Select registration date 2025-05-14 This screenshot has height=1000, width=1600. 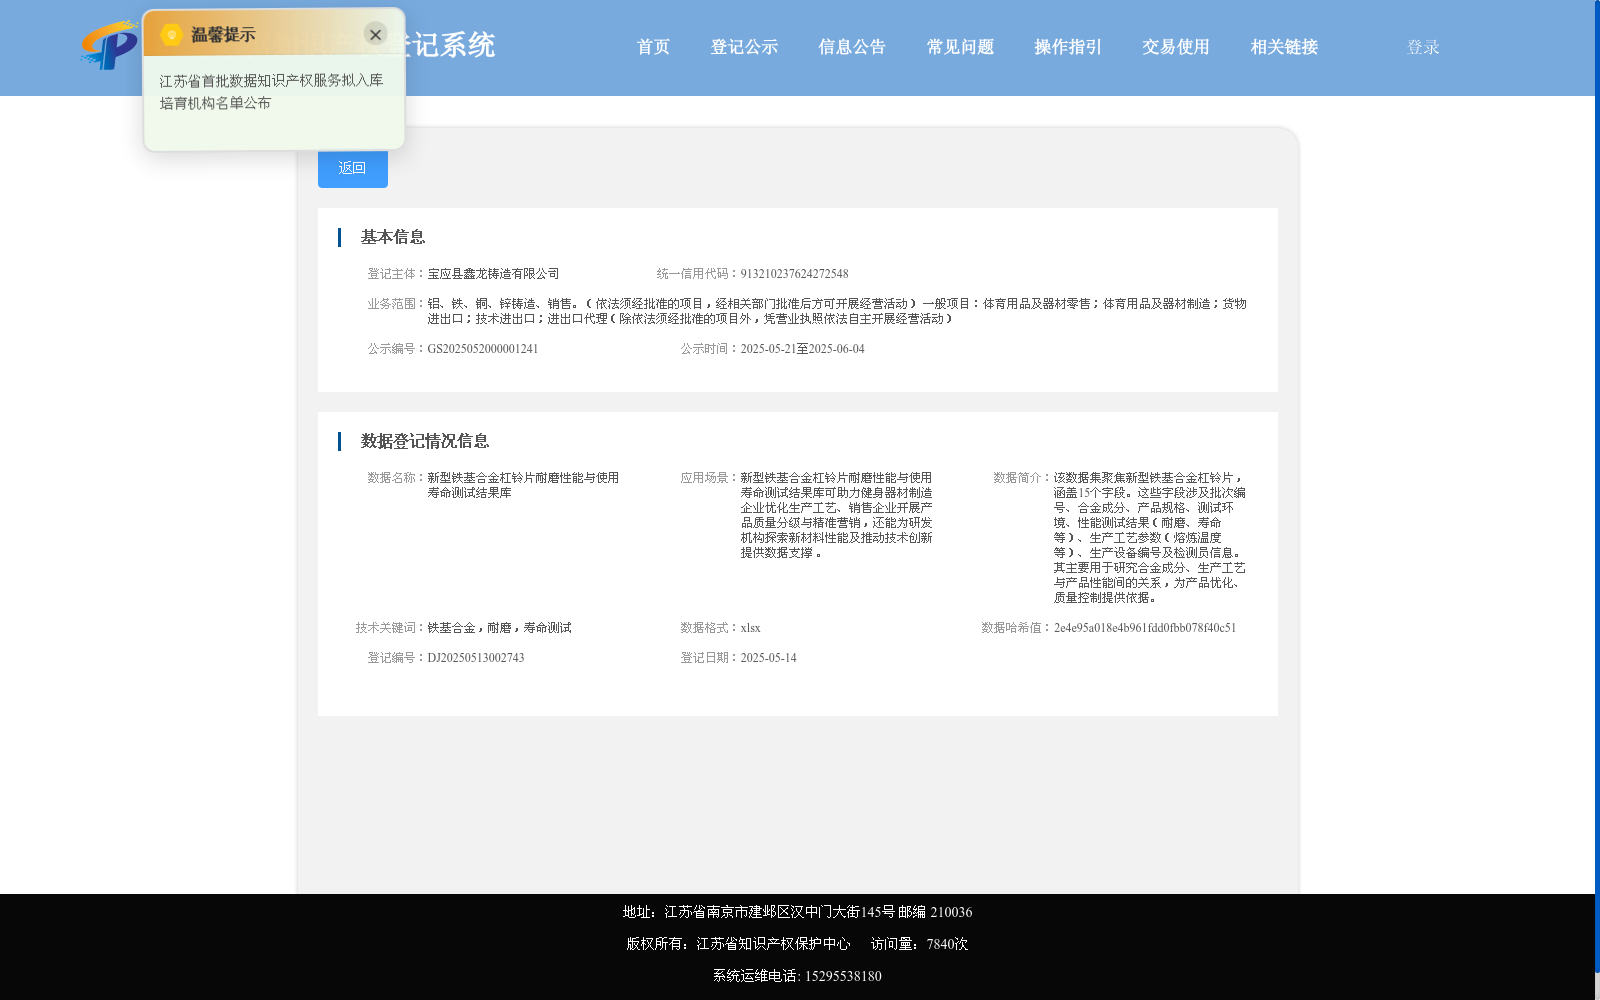click(x=768, y=658)
